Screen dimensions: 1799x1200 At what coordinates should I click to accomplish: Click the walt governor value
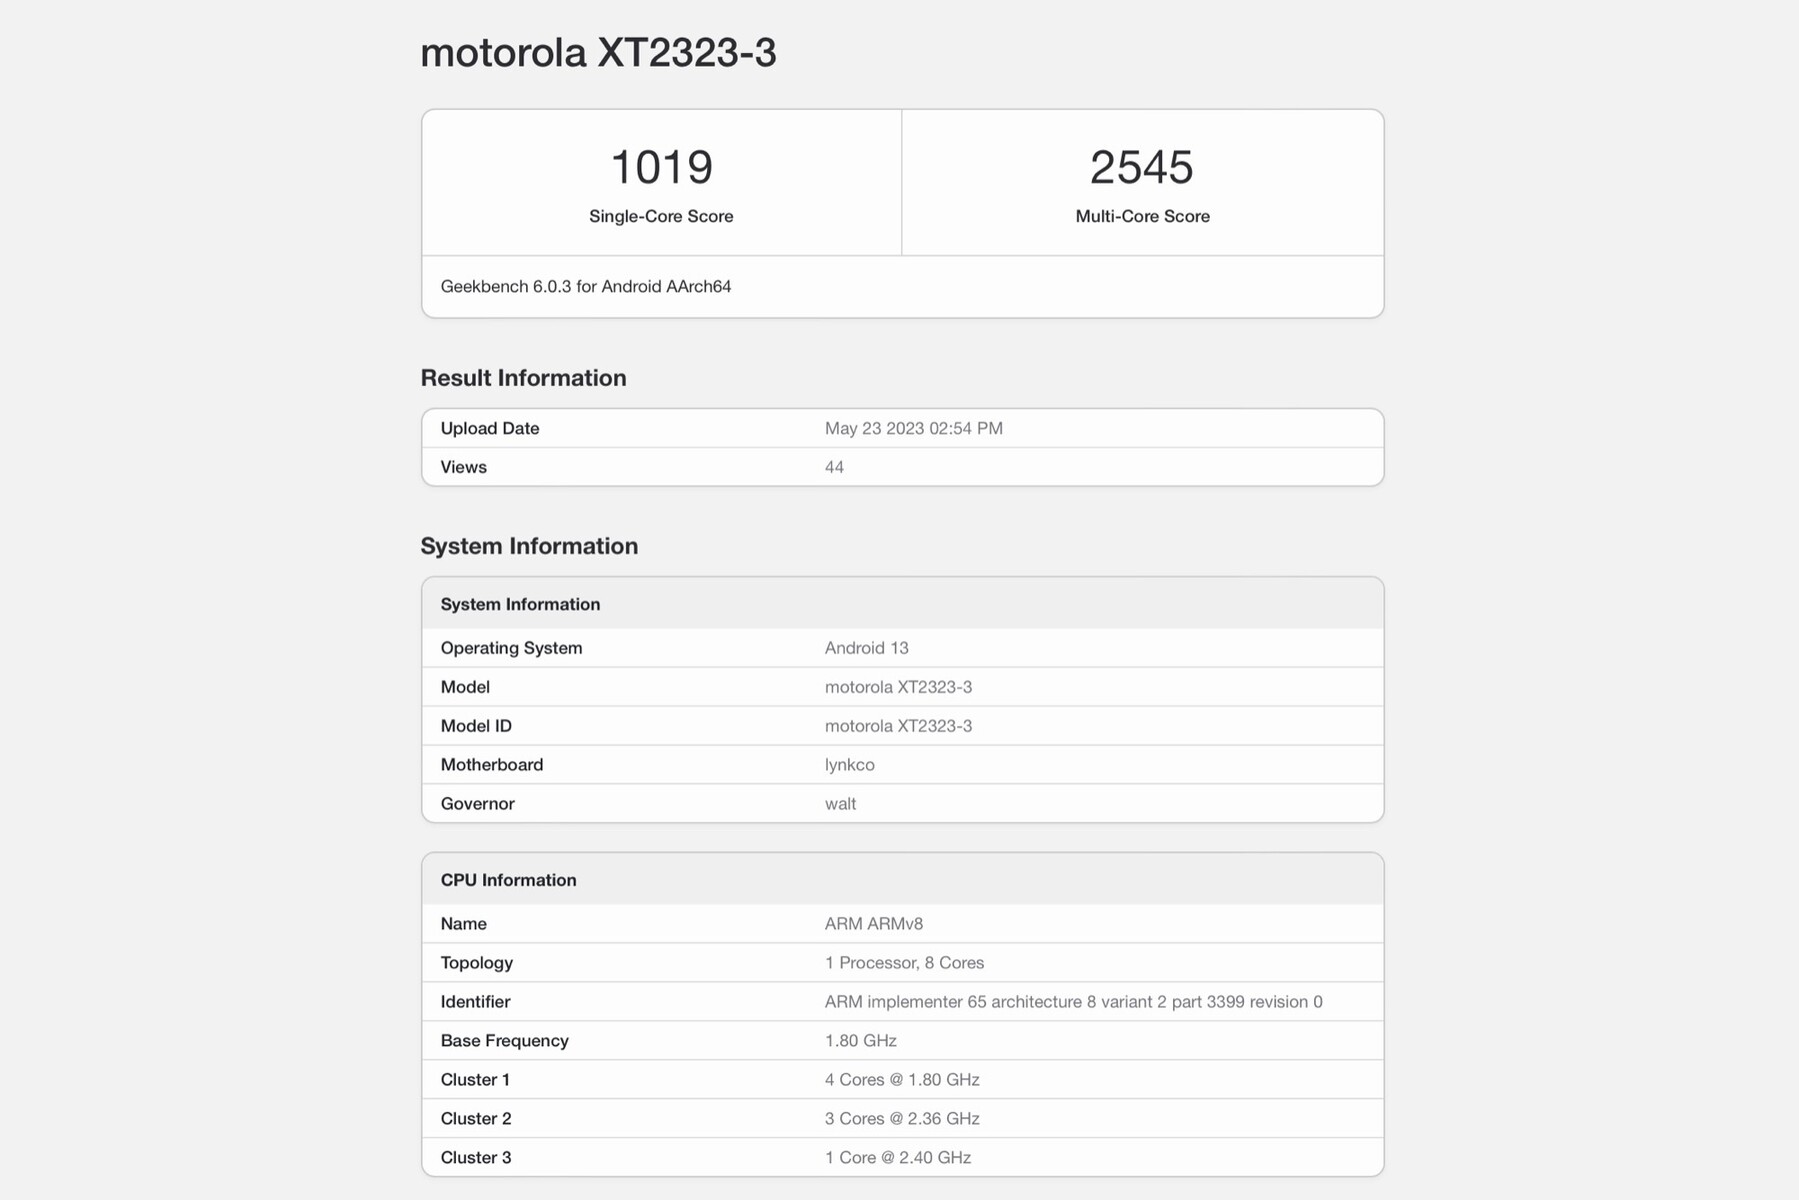tap(840, 804)
